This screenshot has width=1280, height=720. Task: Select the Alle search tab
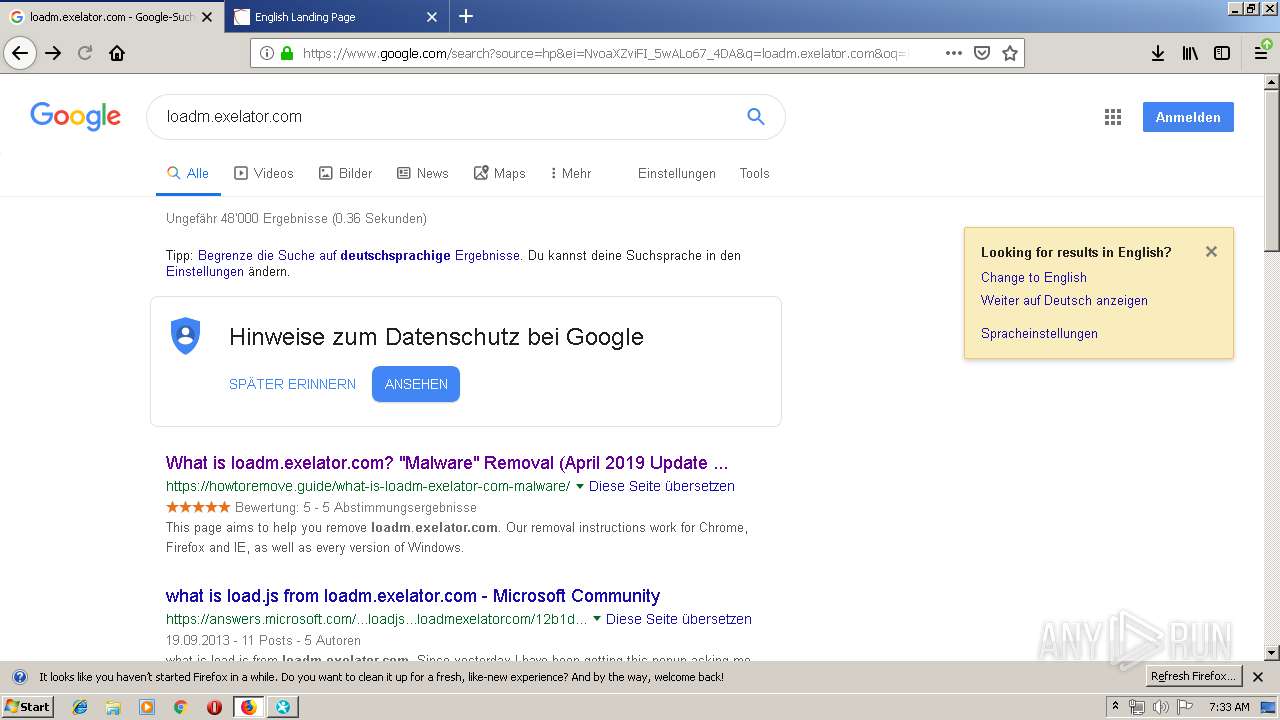pyautogui.click(x=188, y=173)
